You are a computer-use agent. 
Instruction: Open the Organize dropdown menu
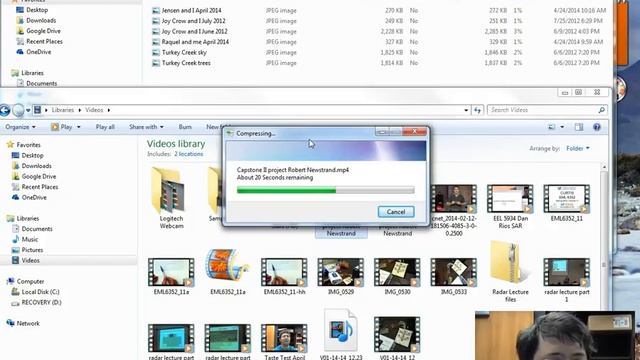[20, 127]
